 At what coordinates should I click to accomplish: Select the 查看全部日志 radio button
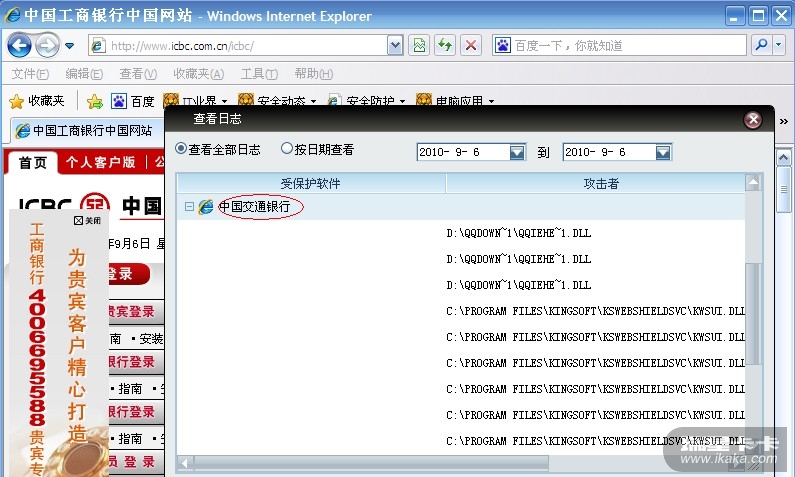tap(181, 149)
